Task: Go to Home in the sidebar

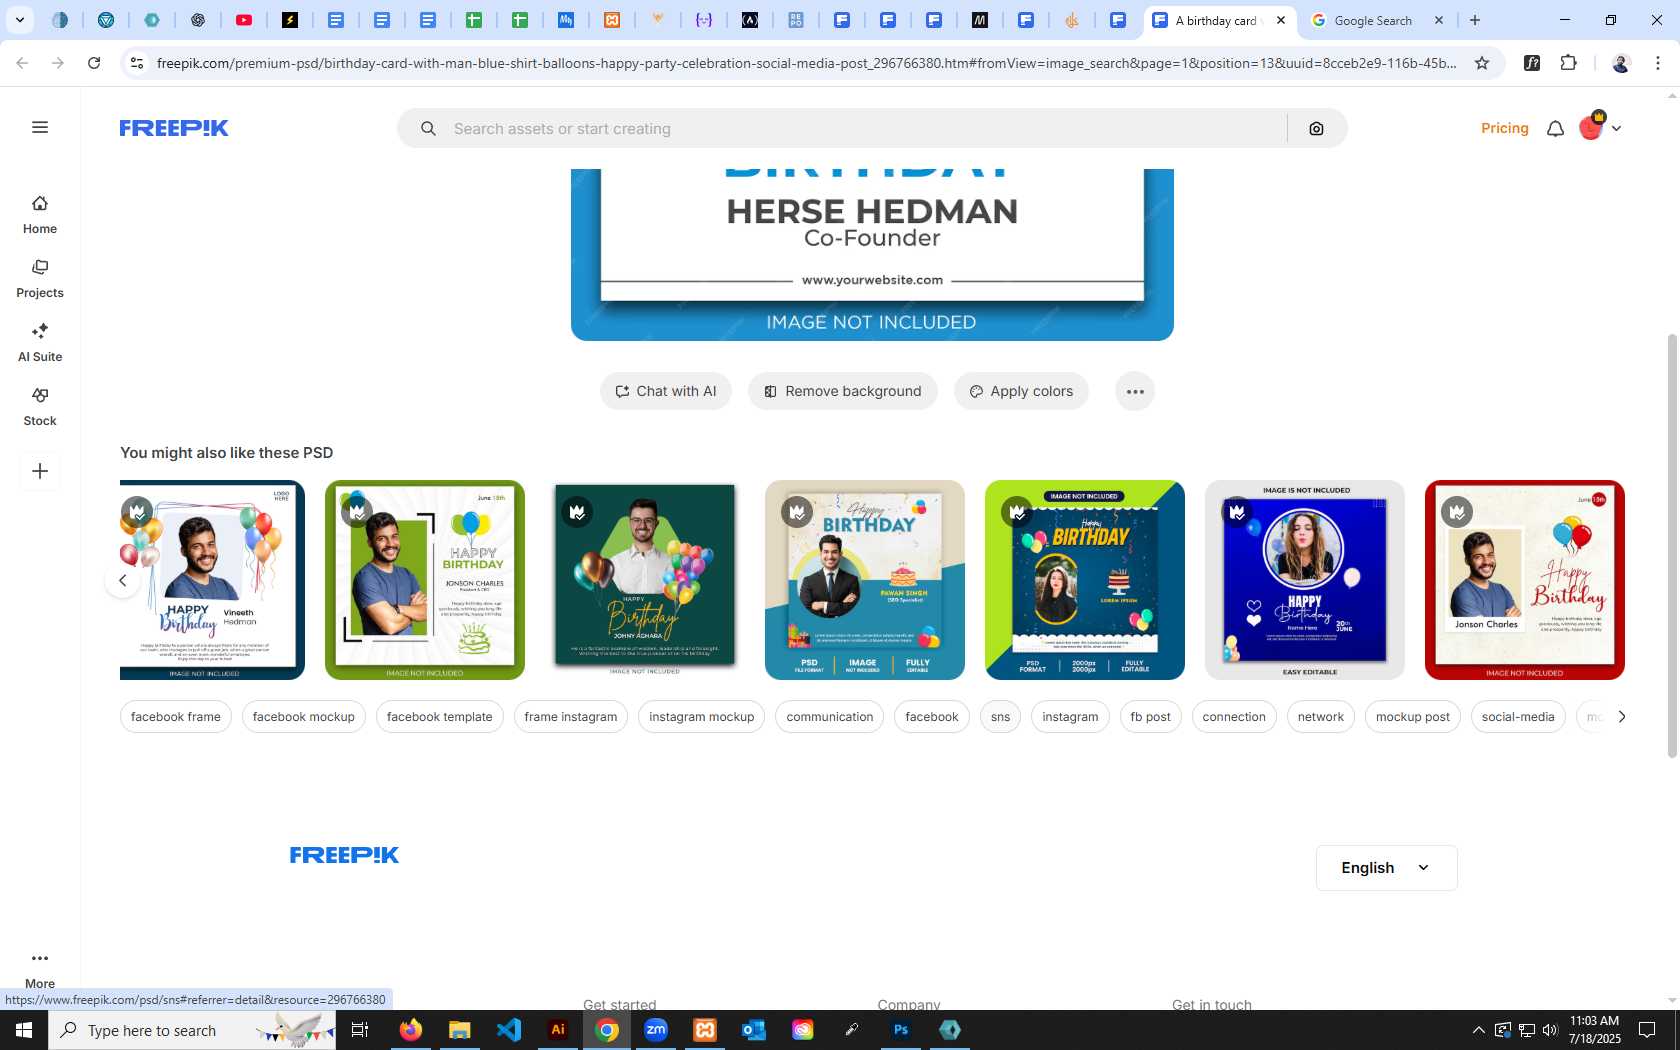Action: pyautogui.click(x=40, y=215)
